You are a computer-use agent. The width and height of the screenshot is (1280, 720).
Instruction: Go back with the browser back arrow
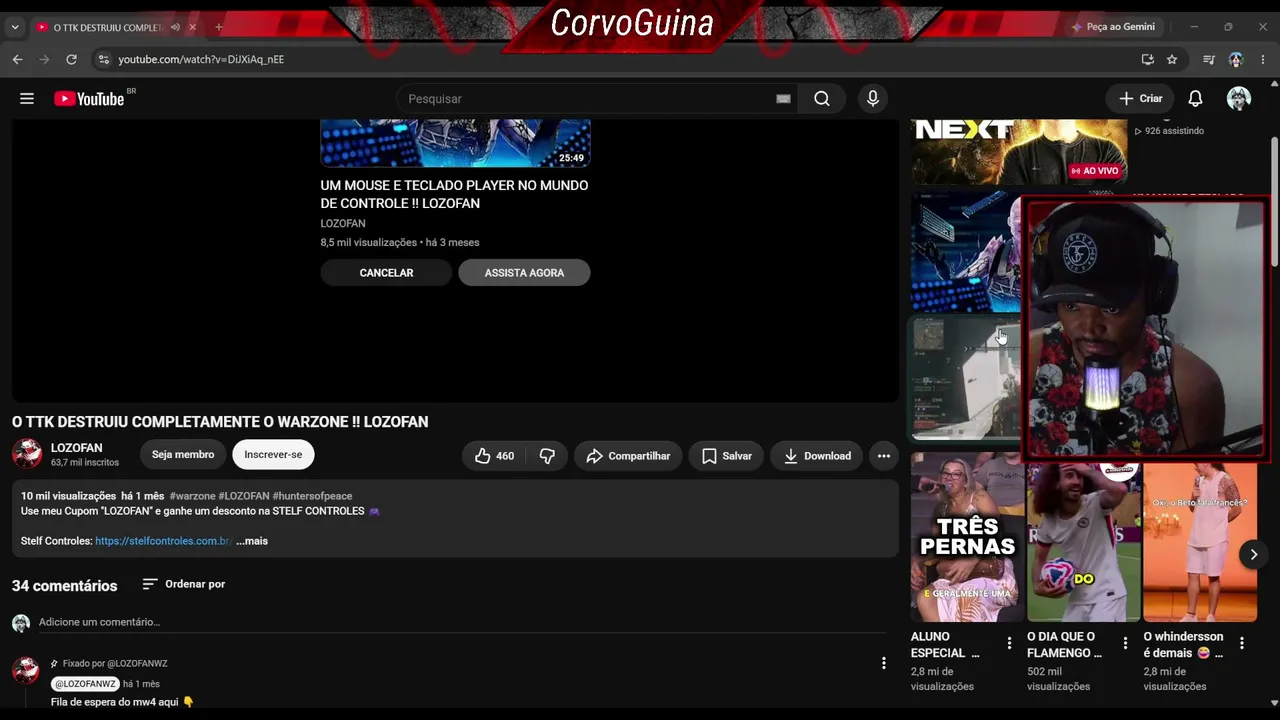pos(17,59)
